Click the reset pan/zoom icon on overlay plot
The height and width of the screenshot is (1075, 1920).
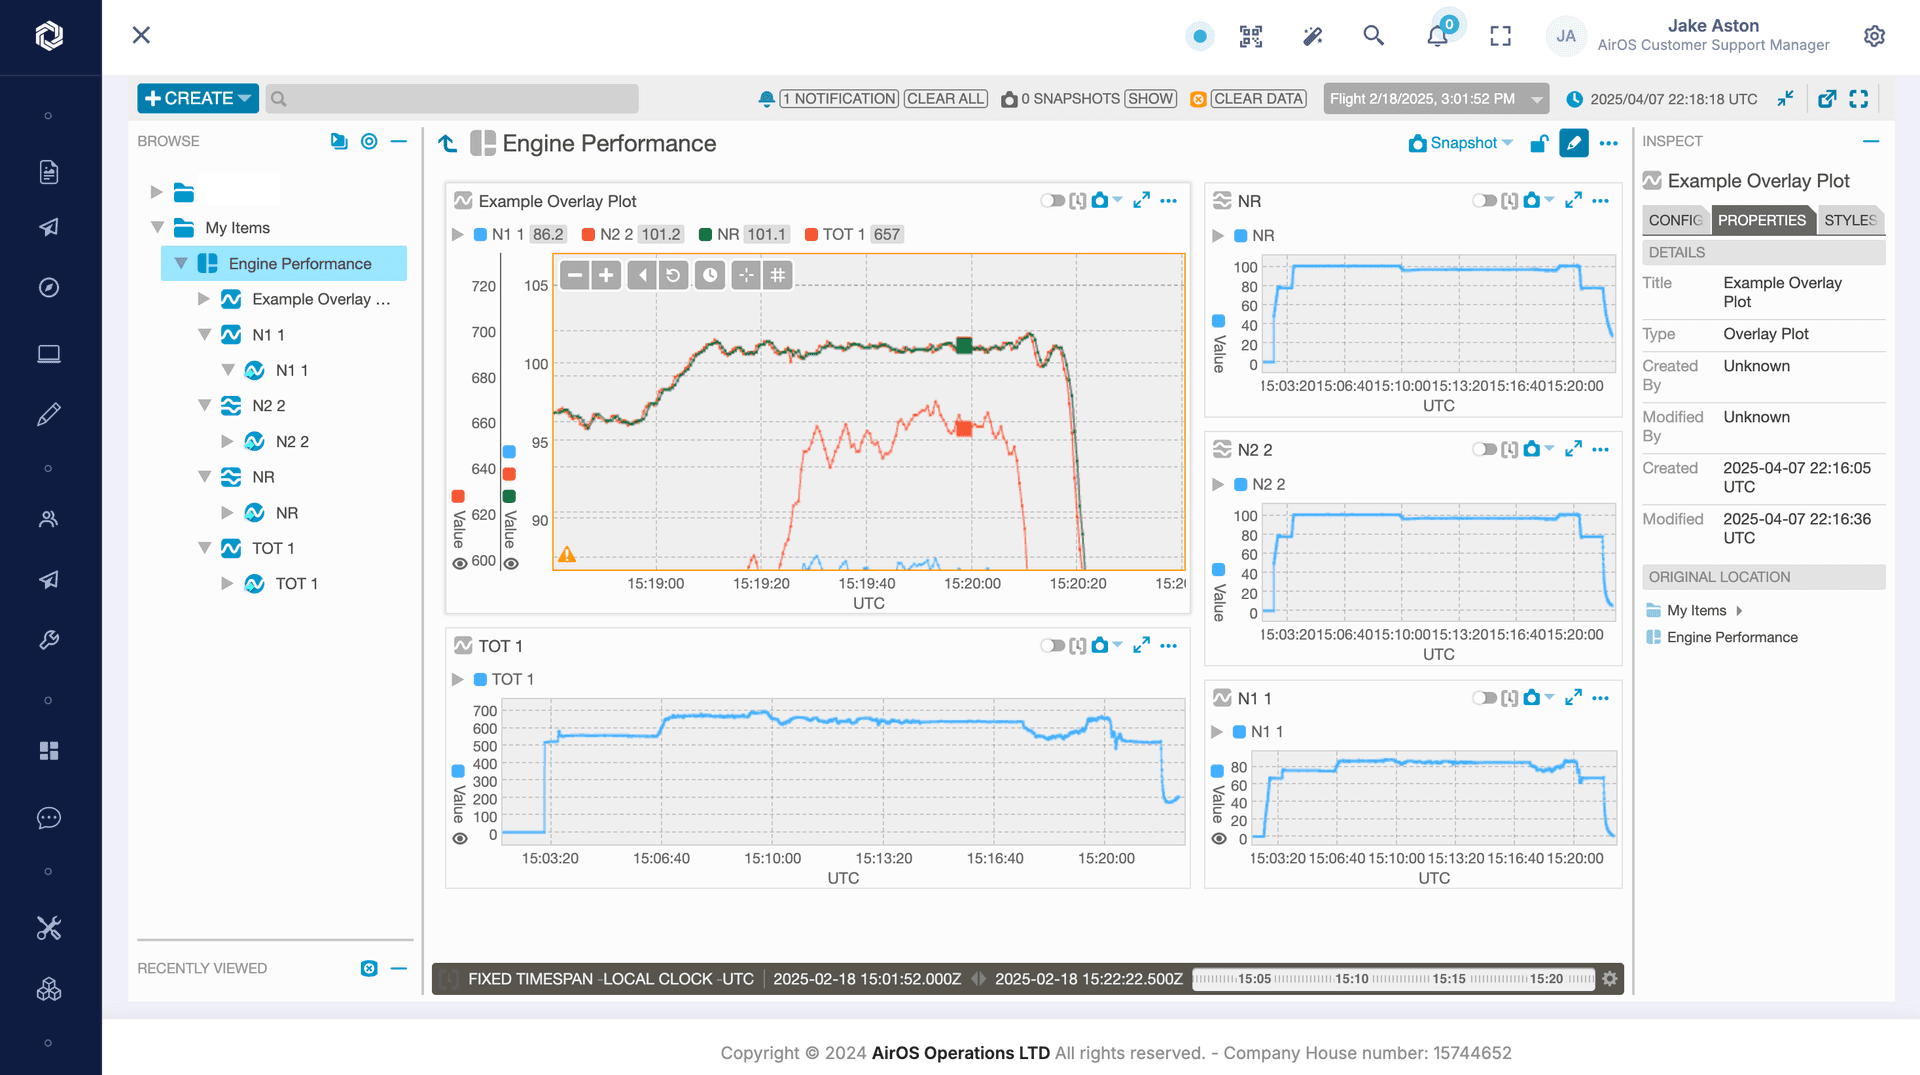pos(674,275)
